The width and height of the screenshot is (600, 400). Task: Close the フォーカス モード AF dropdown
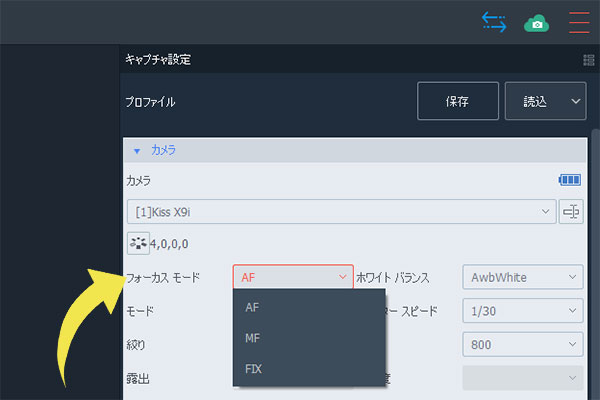(x=293, y=277)
